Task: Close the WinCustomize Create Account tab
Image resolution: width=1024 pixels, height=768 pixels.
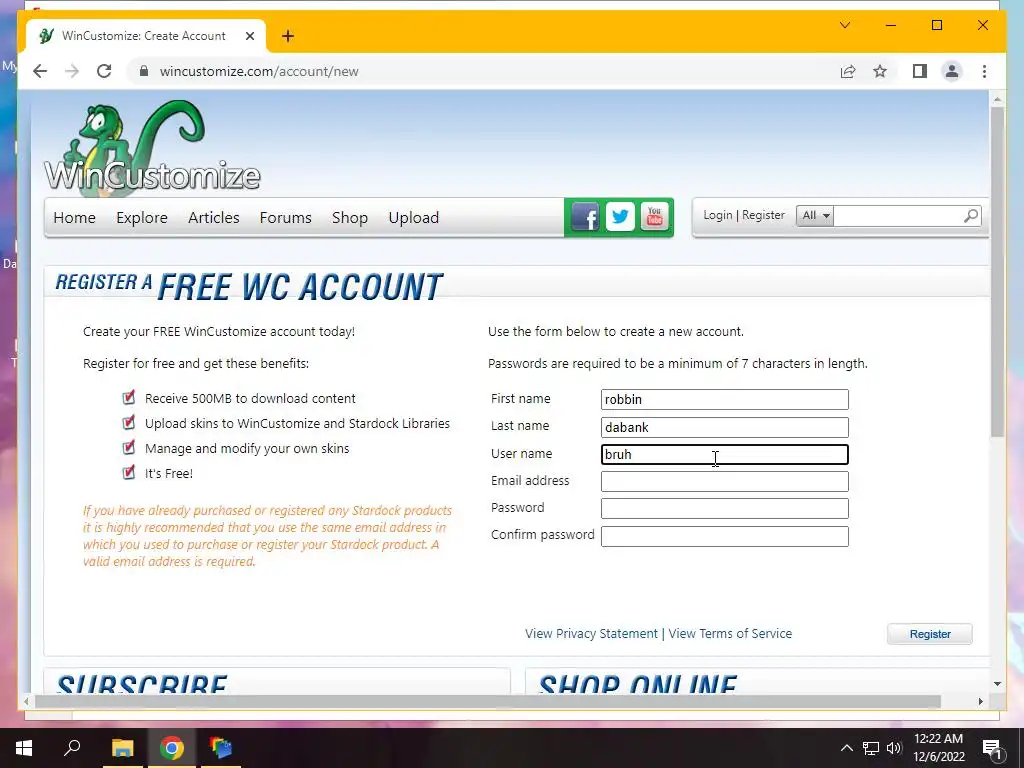Action: point(249,37)
